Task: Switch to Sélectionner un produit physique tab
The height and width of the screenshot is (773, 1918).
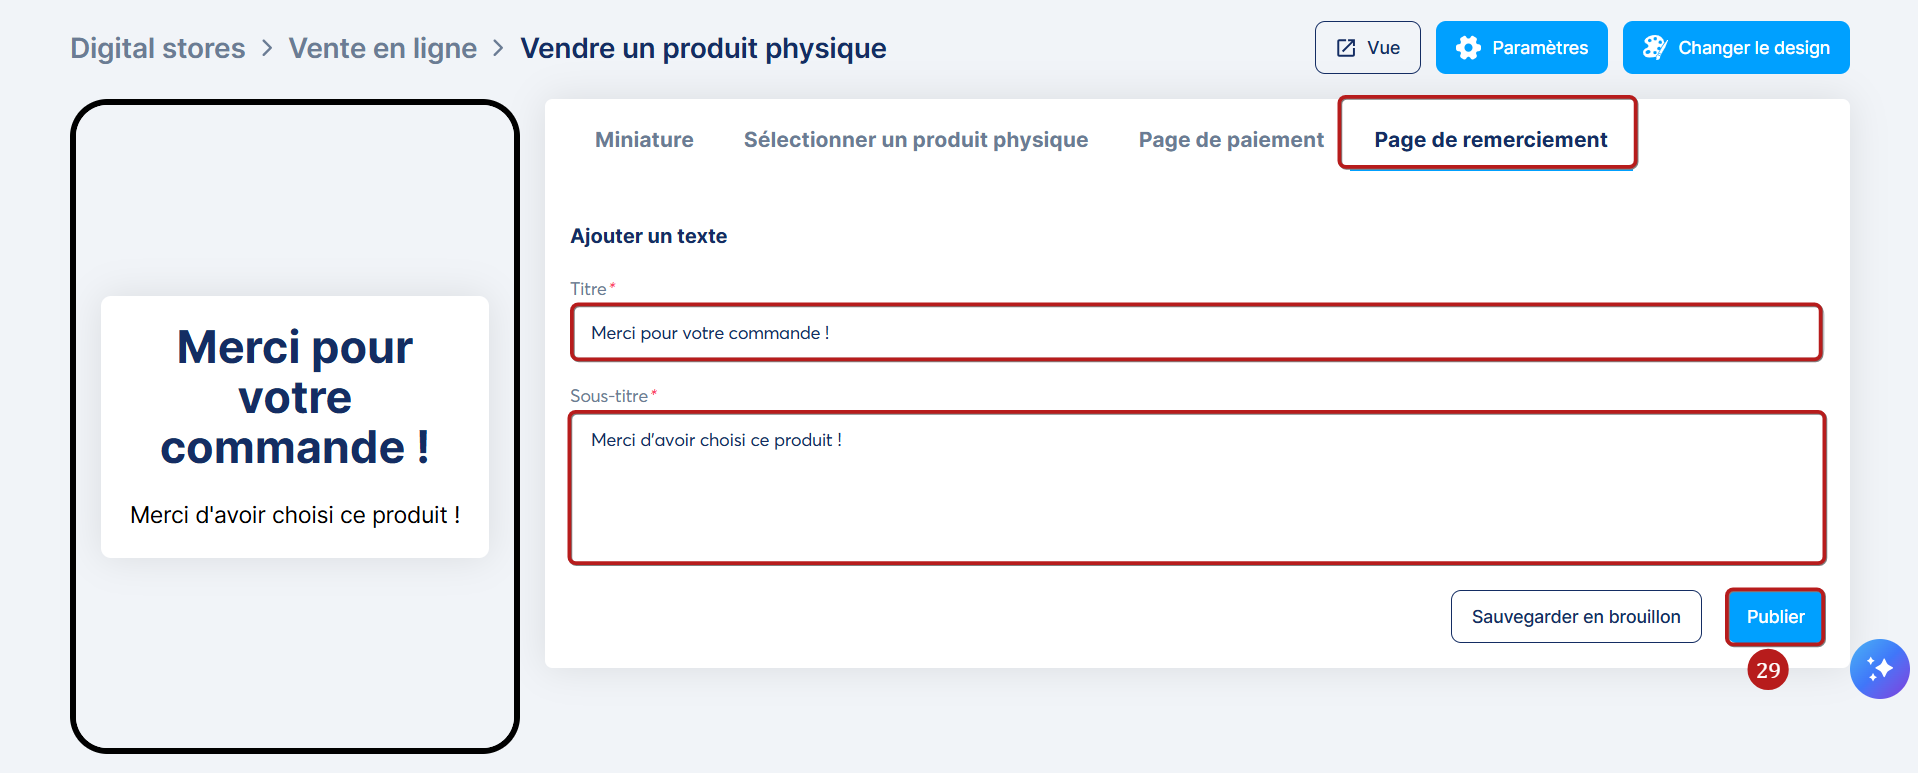Action: (915, 140)
